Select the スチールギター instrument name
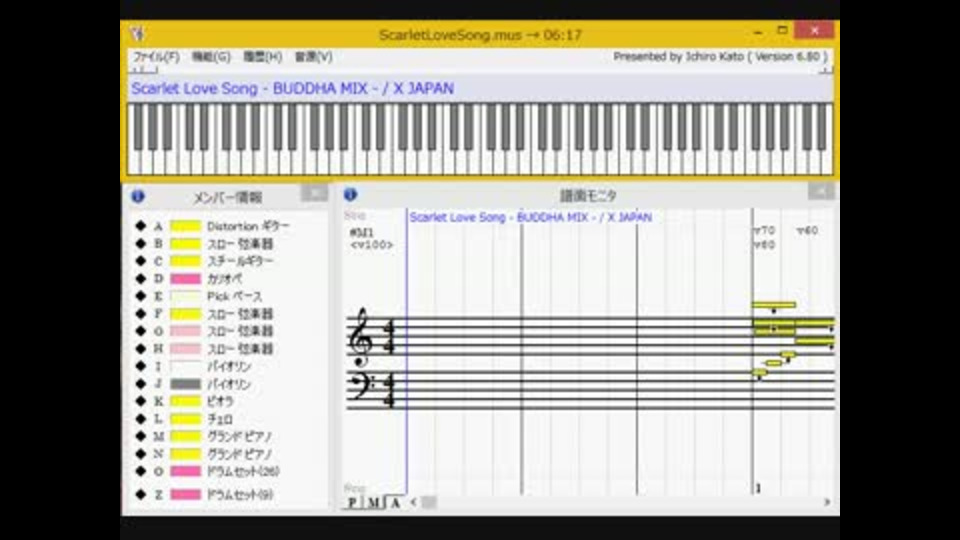Screen dimensions: 960x540 pyautogui.click(x=240, y=261)
